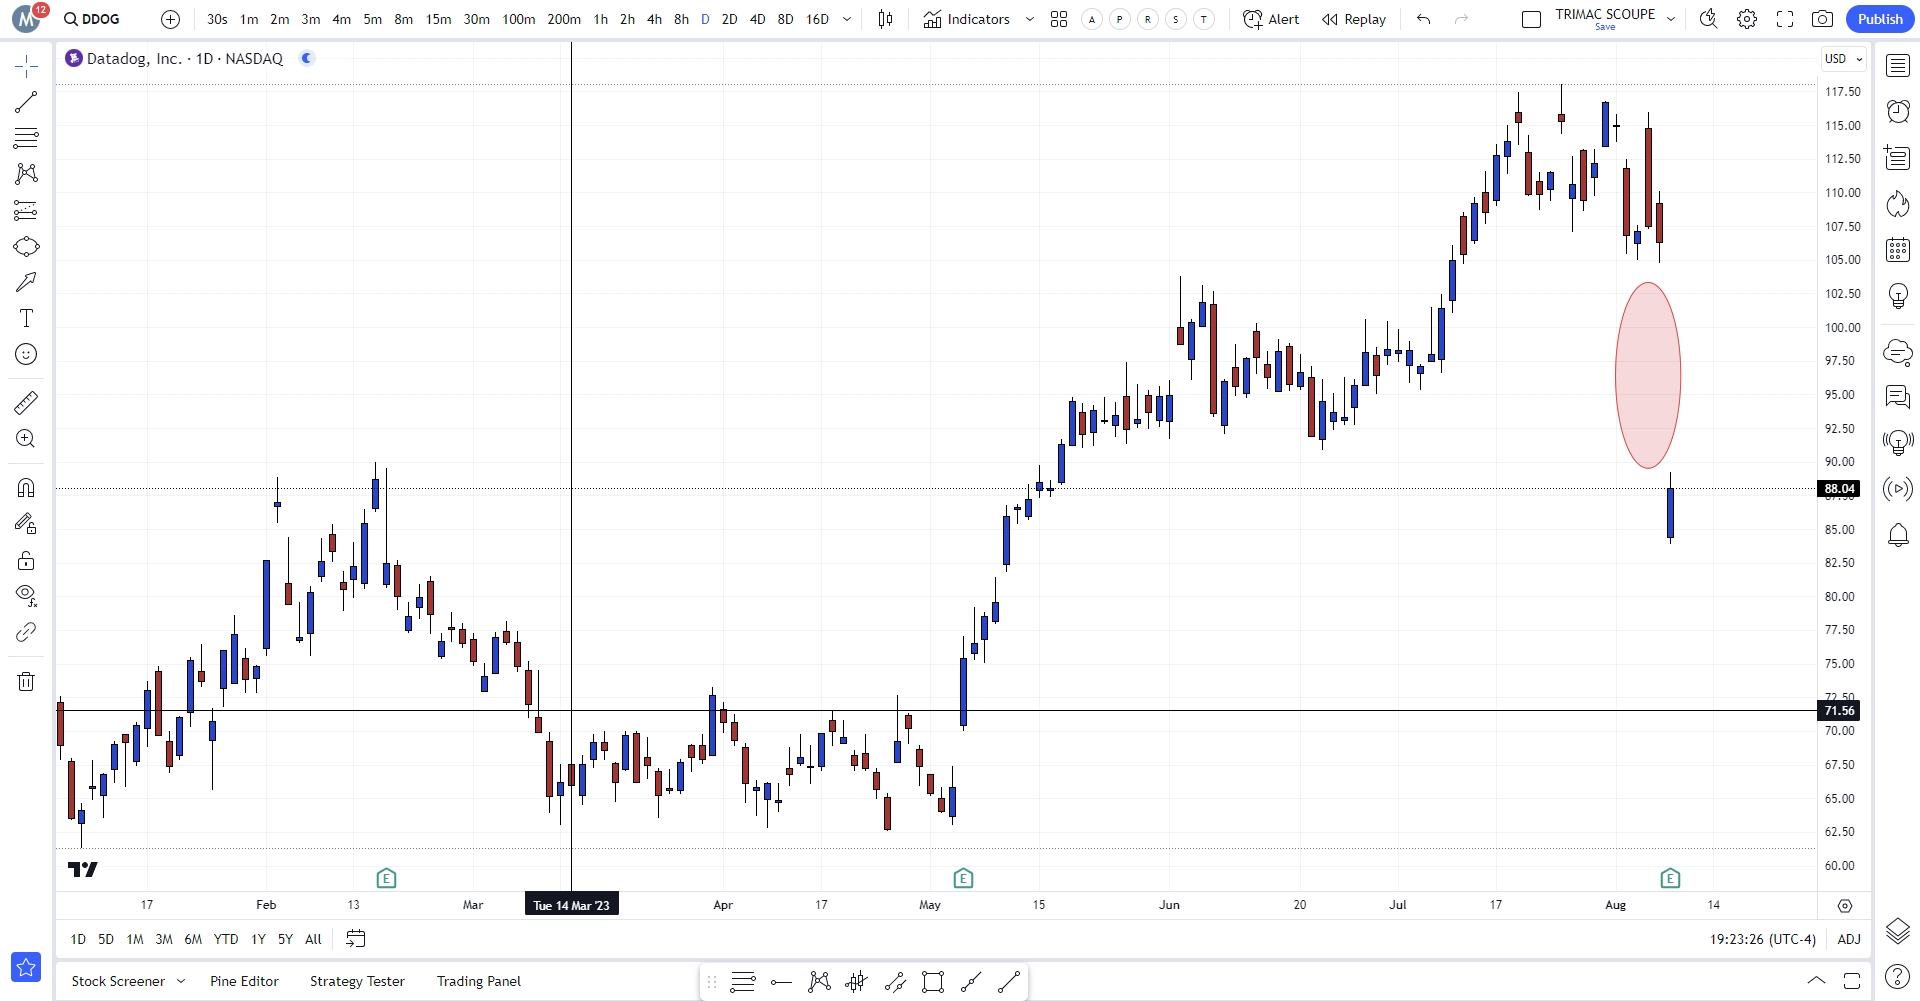The width and height of the screenshot is (1920, 1001).
Task: Select the Text tool in sidebar
Action: point(26,318)
